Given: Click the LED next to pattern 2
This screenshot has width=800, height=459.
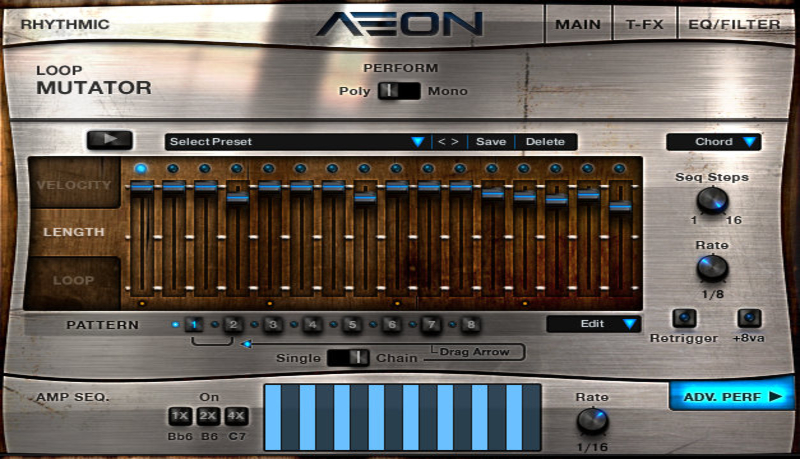Looking at the screenshot, I should (x=215, y=324).
